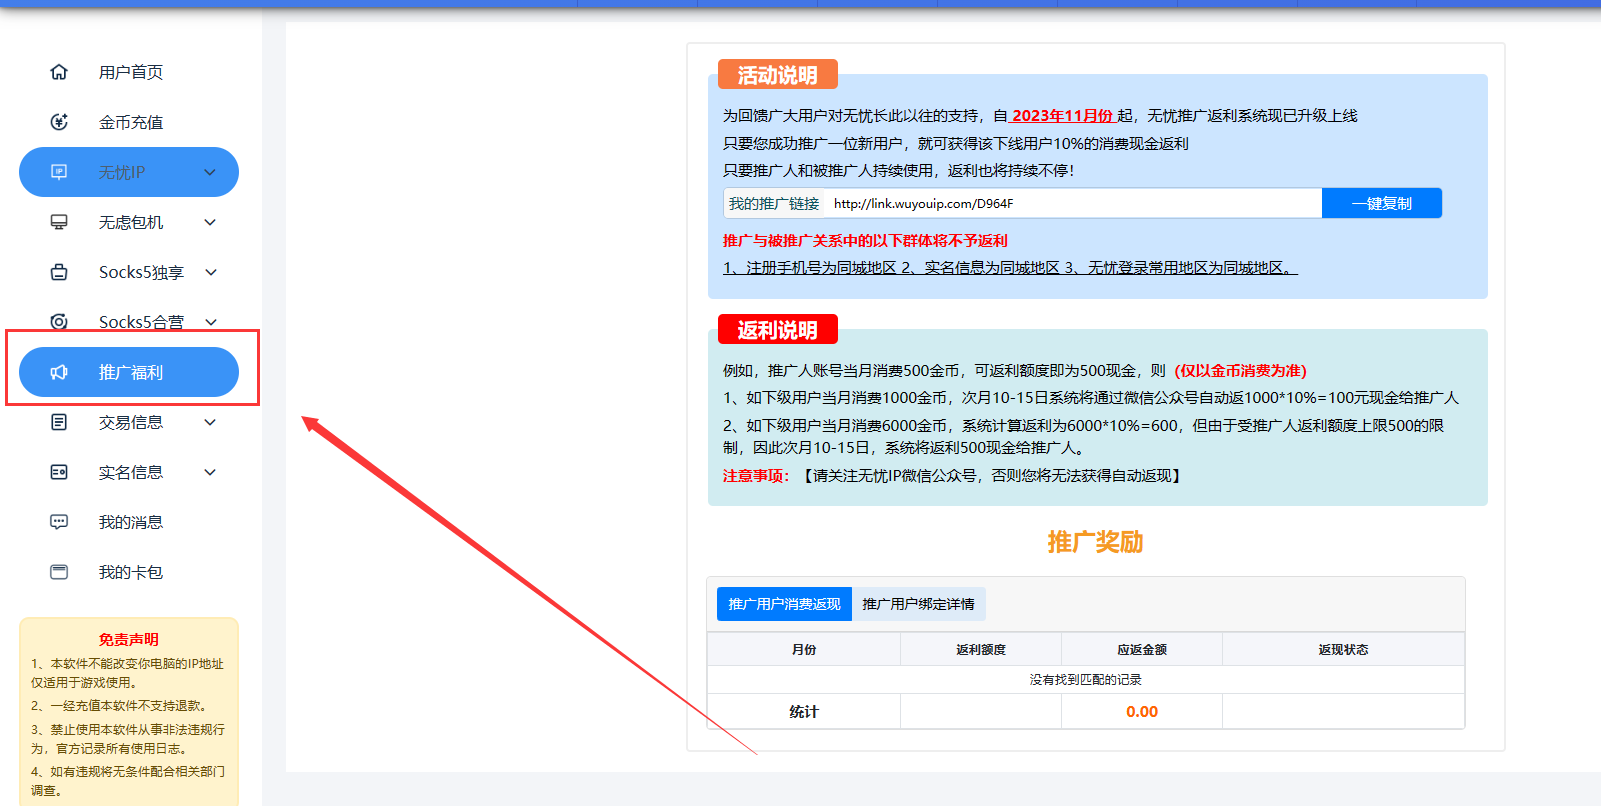Click the 统计 row label
The height and width of the screenshot is (806, 1601).
point(804,712)
